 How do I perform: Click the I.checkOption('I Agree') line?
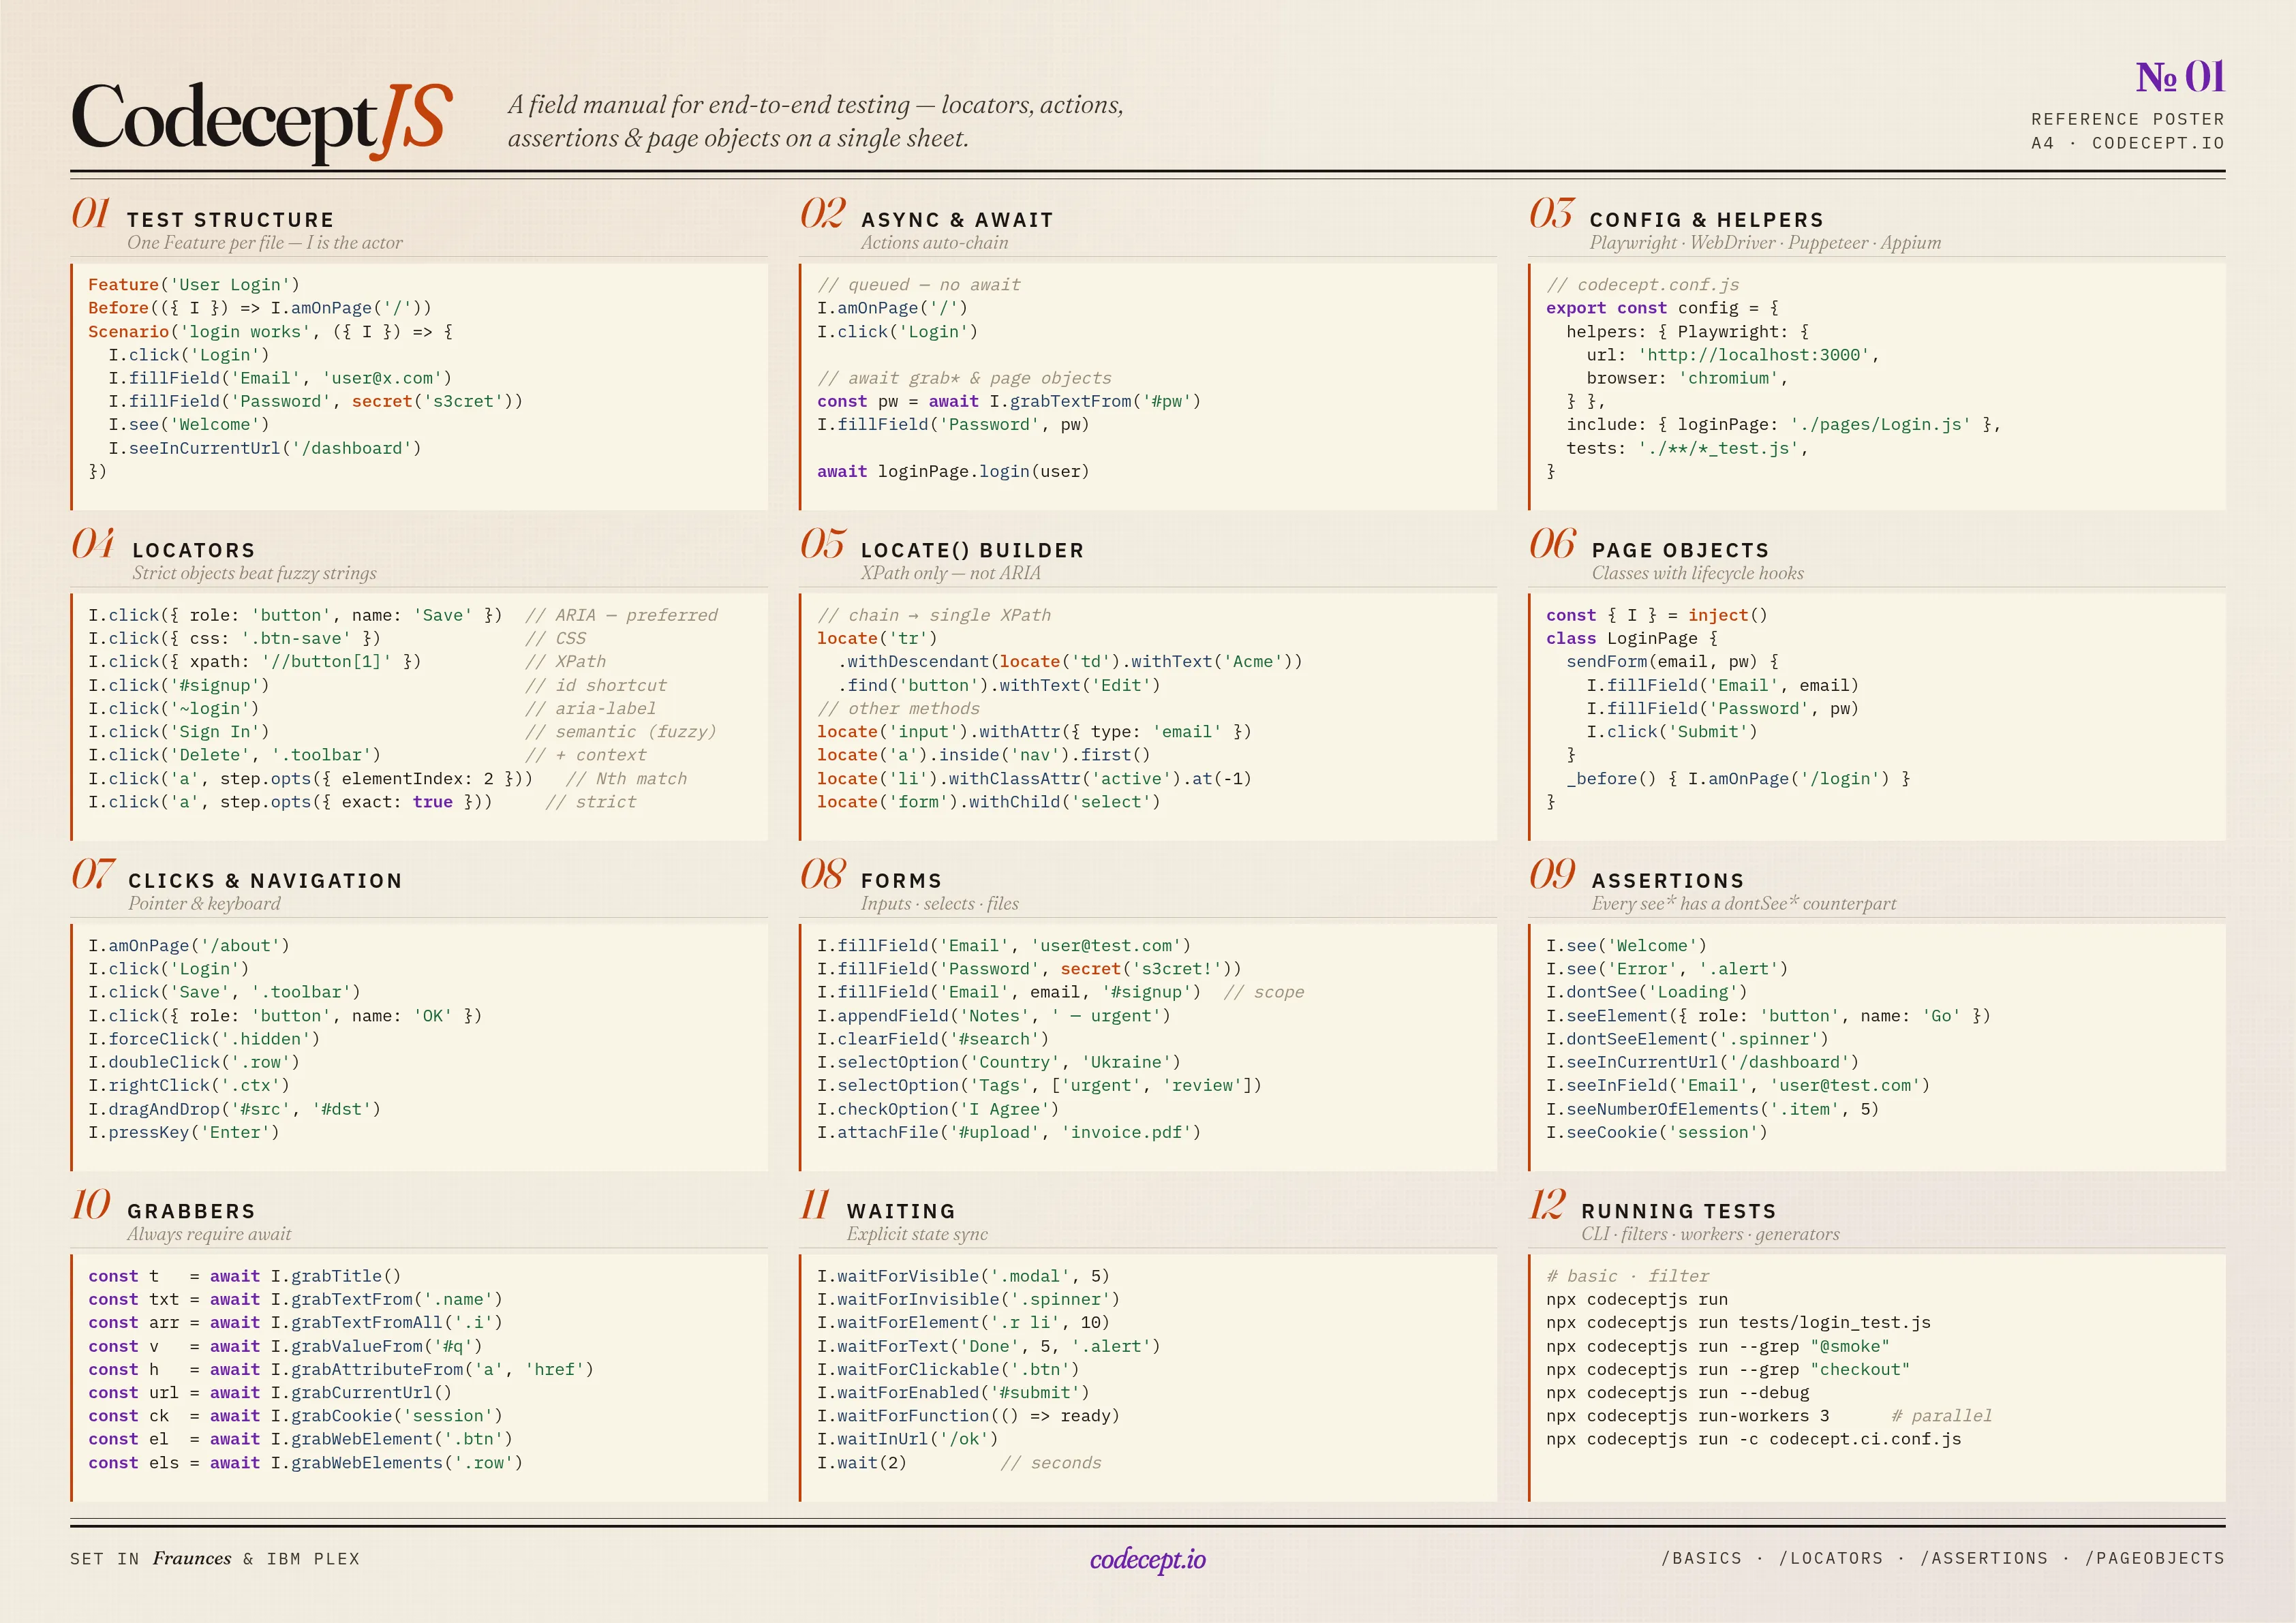tap(938, 1109)
